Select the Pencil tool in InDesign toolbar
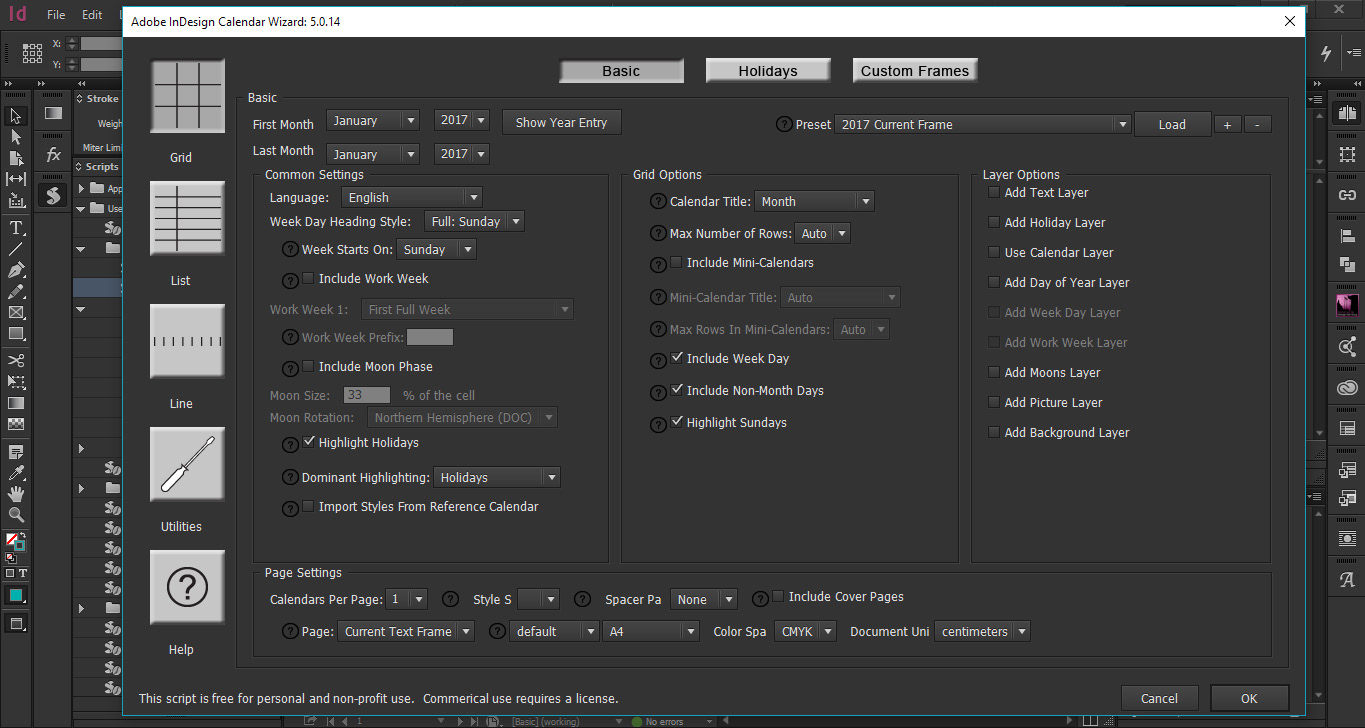This screenshot has height=728, width=1365. 16,291
